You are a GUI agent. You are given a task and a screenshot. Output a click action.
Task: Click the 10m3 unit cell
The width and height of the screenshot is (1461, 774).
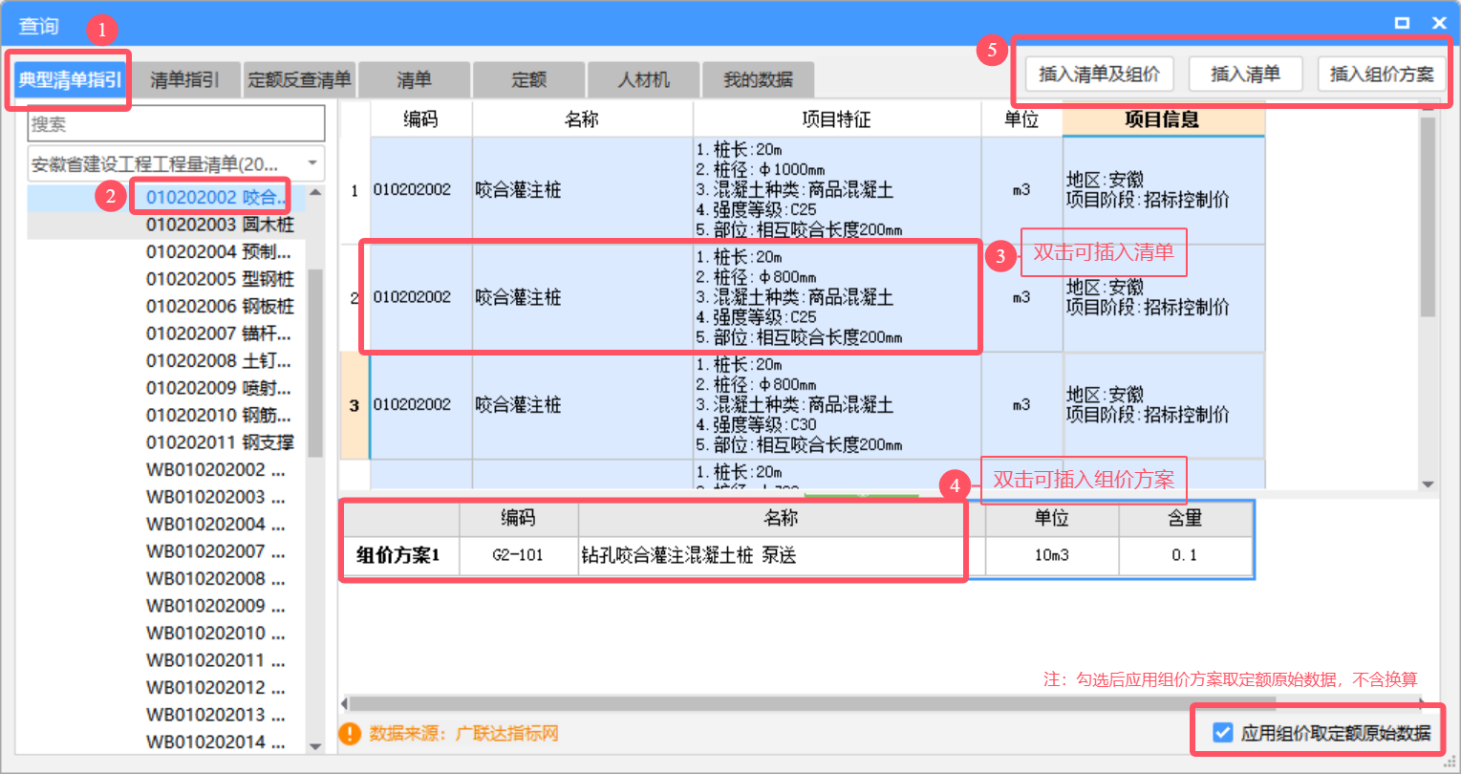pyautogui.click(x=1051, y=555)
